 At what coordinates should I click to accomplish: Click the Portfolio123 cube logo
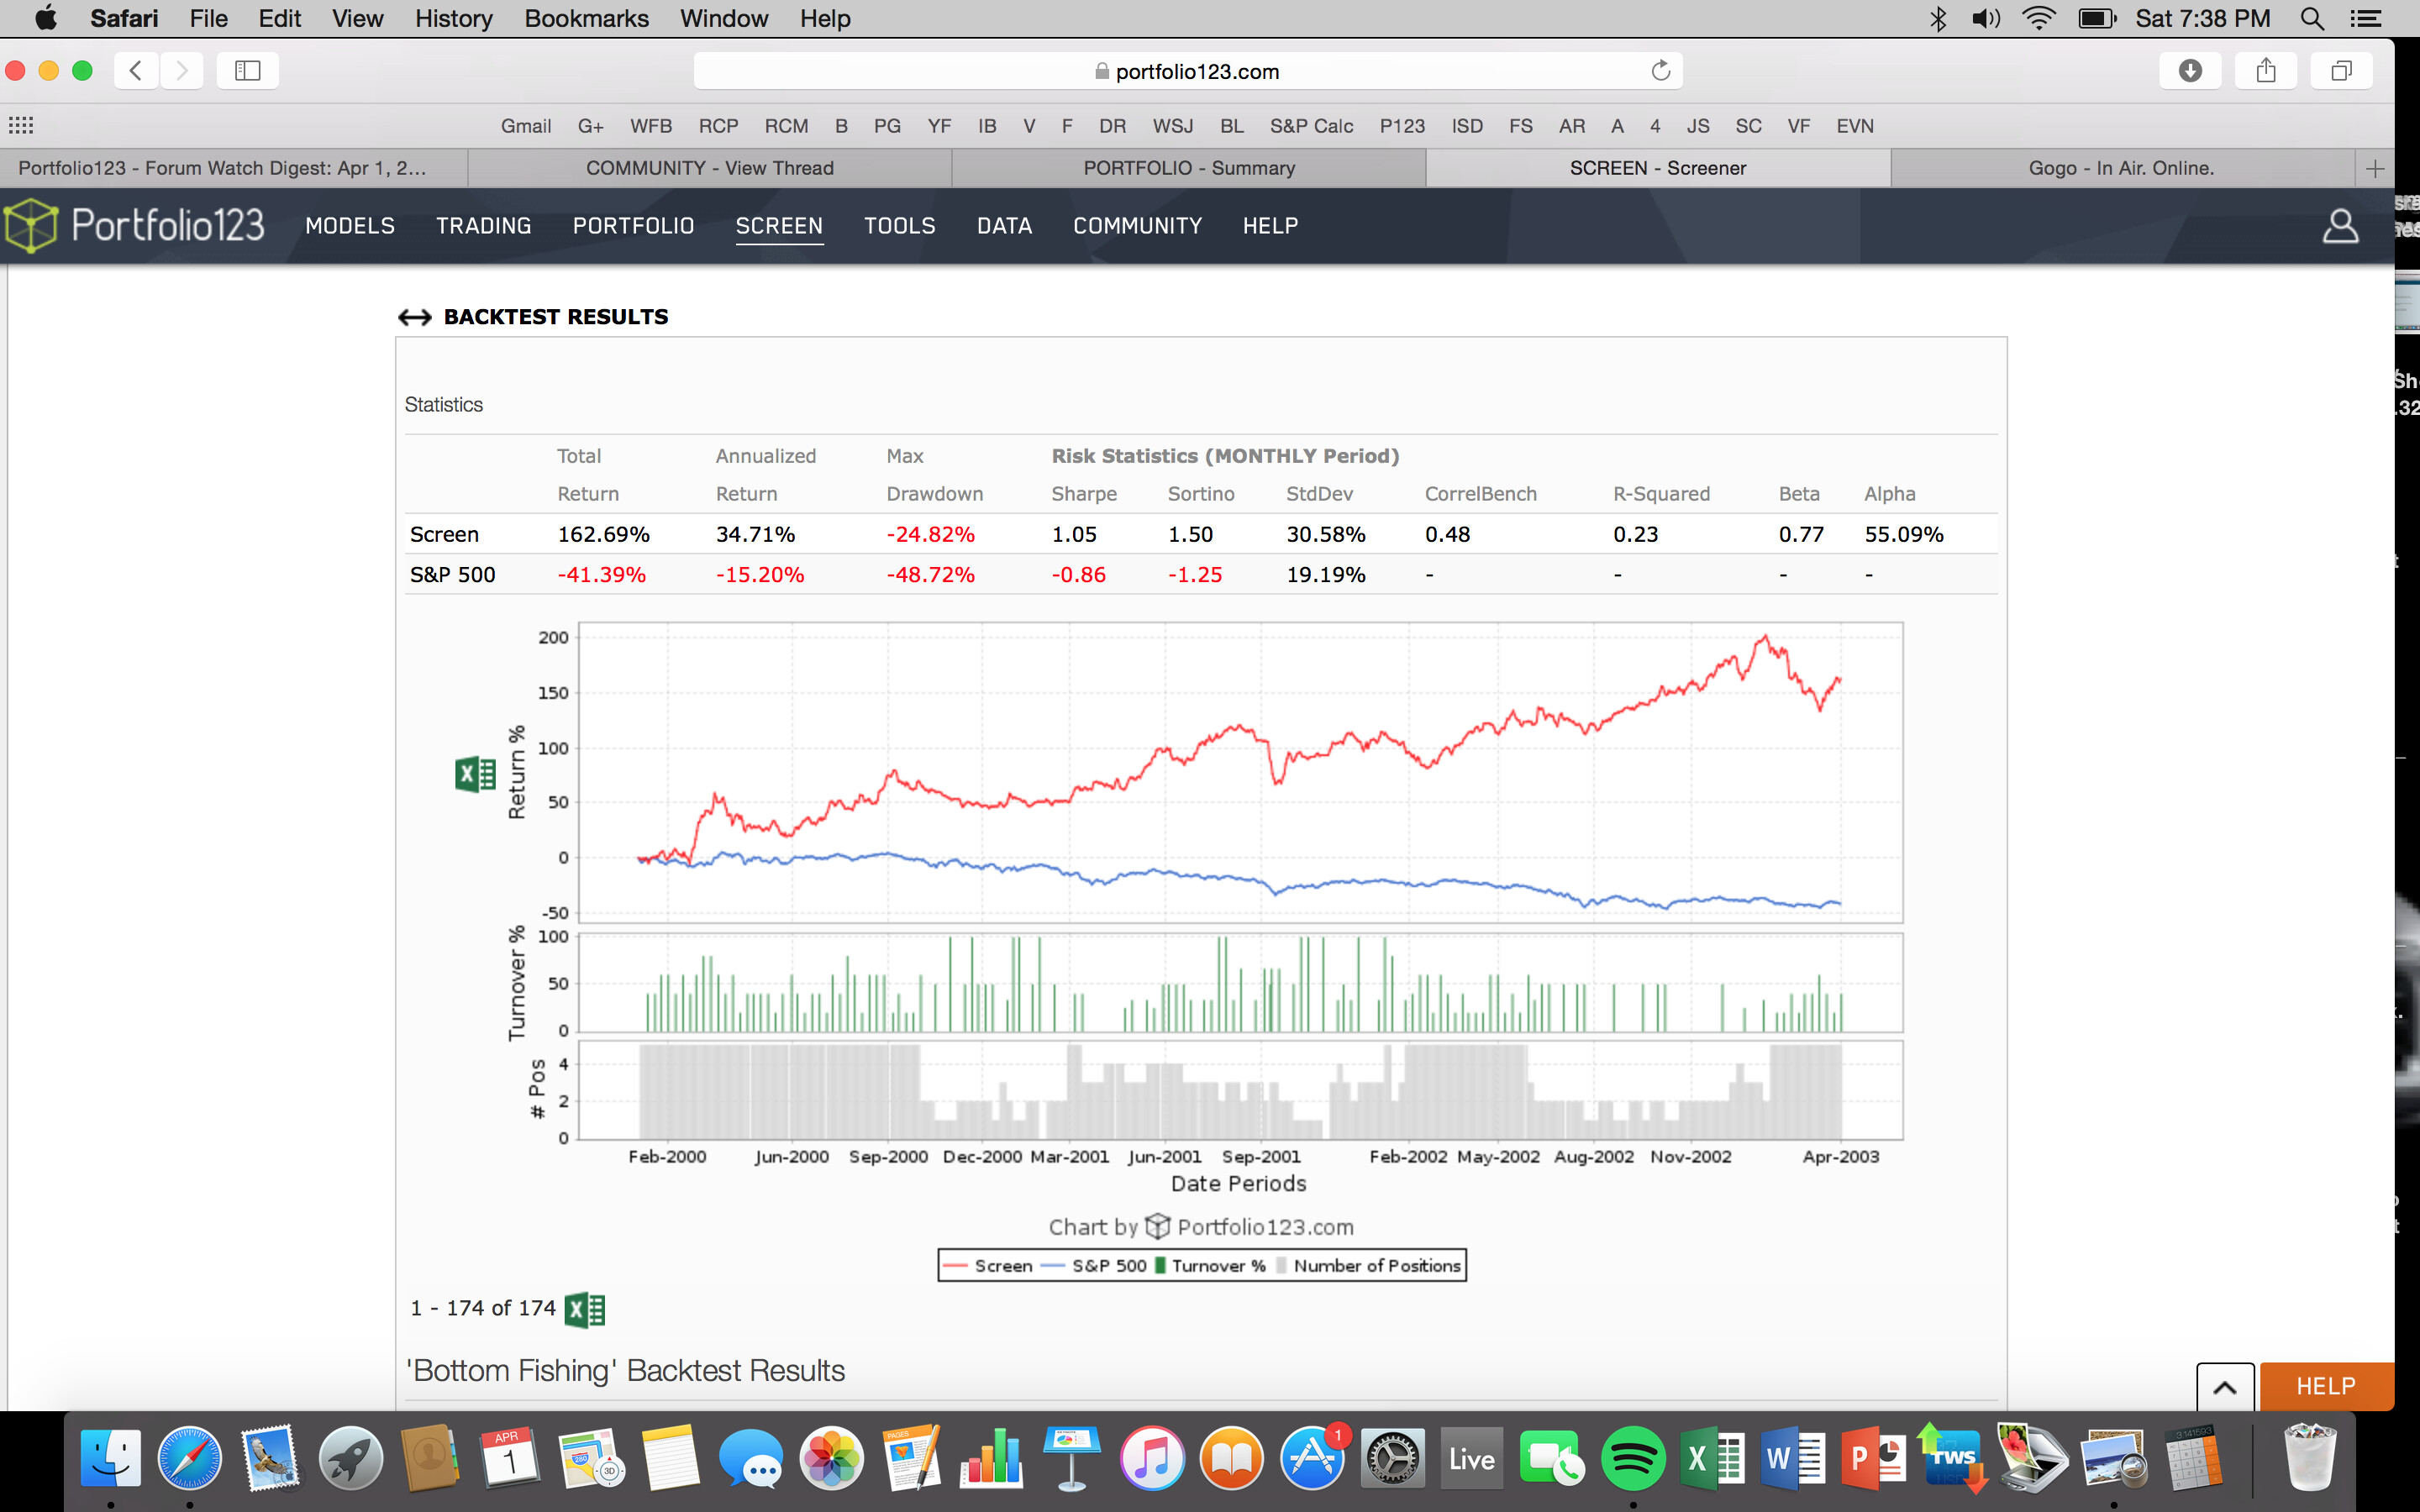[x=32, y=225]
